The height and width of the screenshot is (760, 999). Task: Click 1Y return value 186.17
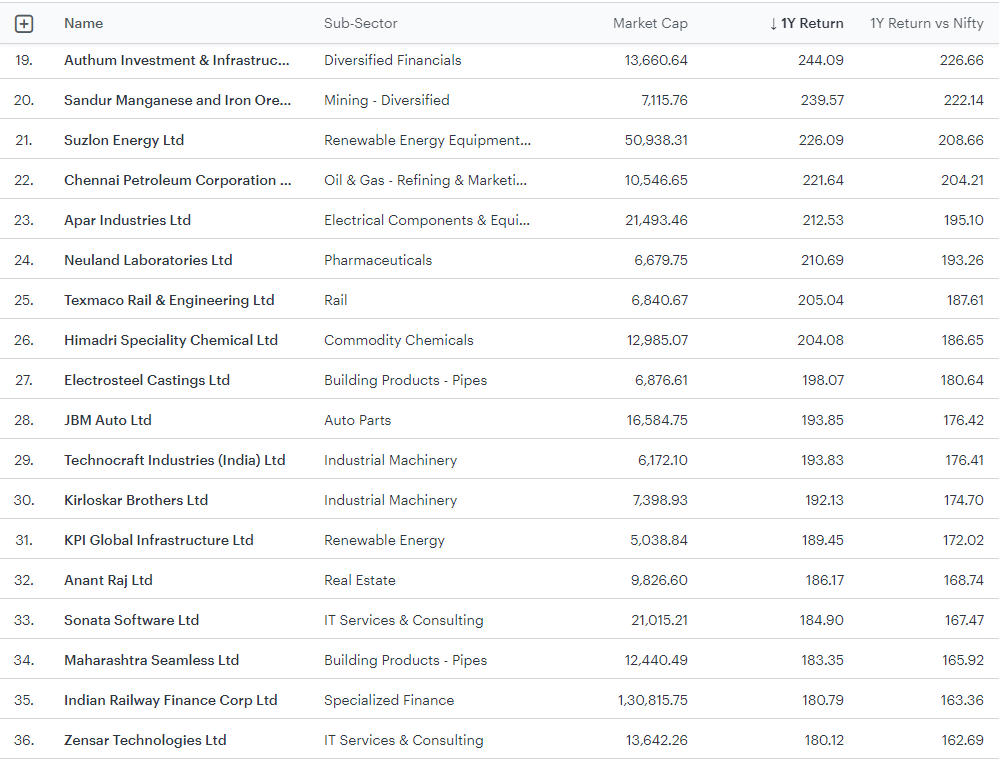824,581
